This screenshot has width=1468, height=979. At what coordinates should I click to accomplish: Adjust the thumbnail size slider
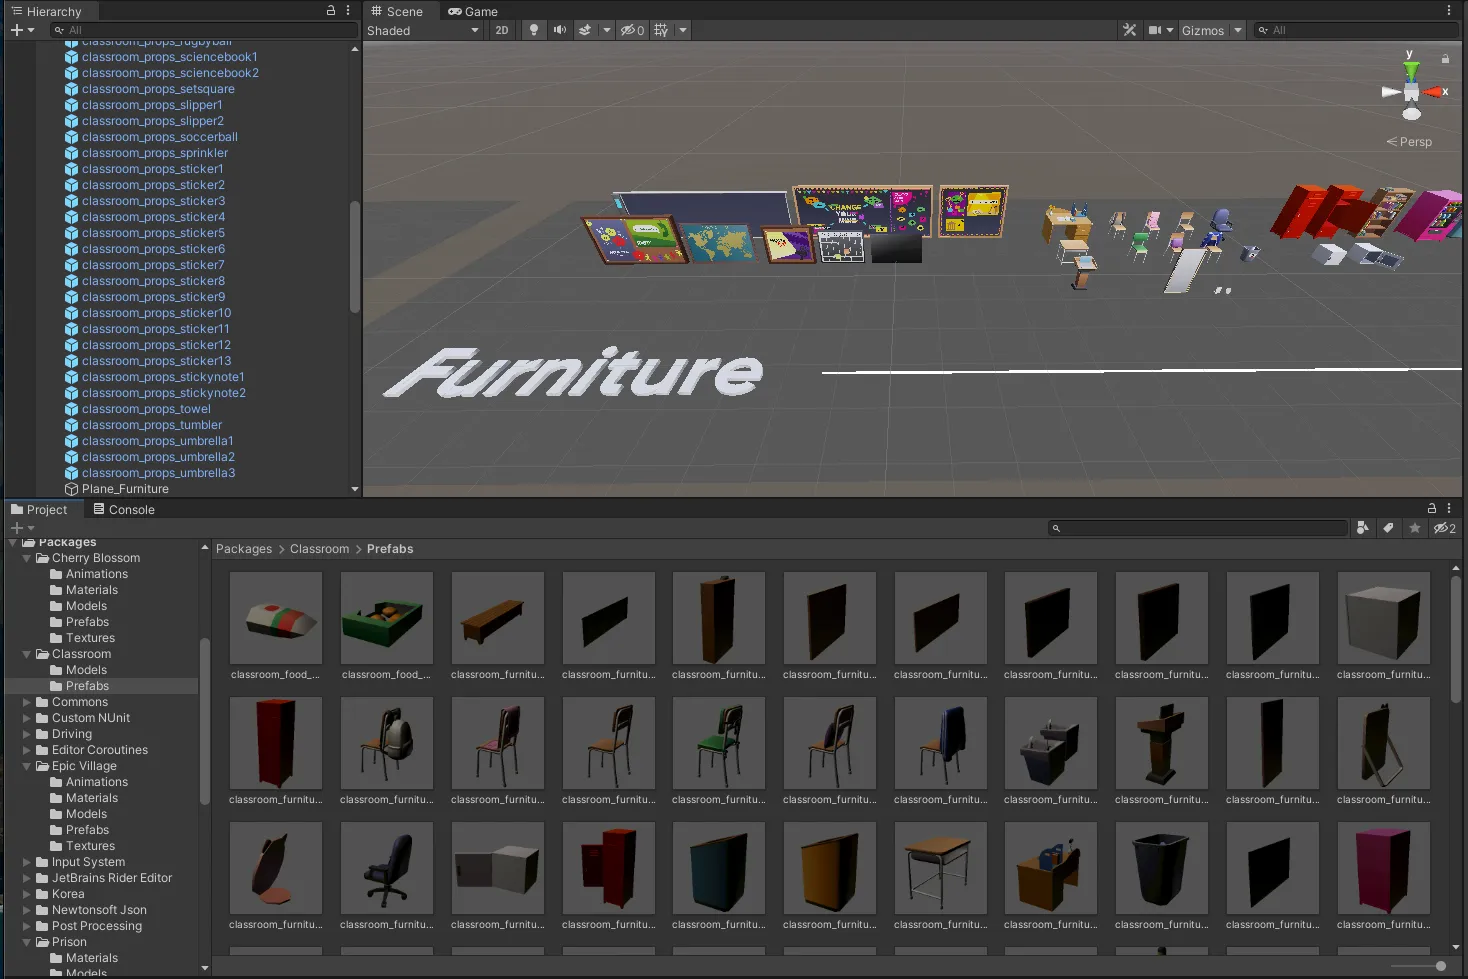click(x=1419, y=966)
